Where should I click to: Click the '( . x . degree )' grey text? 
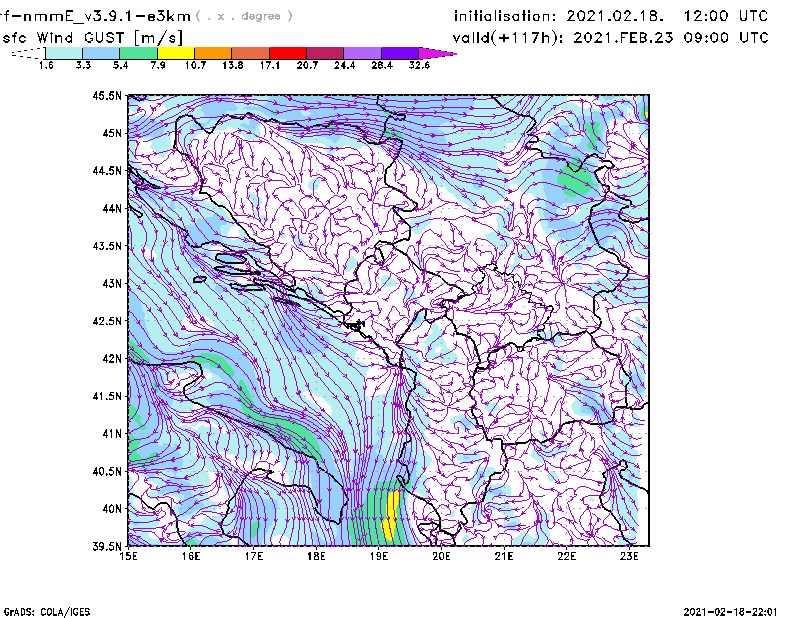point(244,16)
